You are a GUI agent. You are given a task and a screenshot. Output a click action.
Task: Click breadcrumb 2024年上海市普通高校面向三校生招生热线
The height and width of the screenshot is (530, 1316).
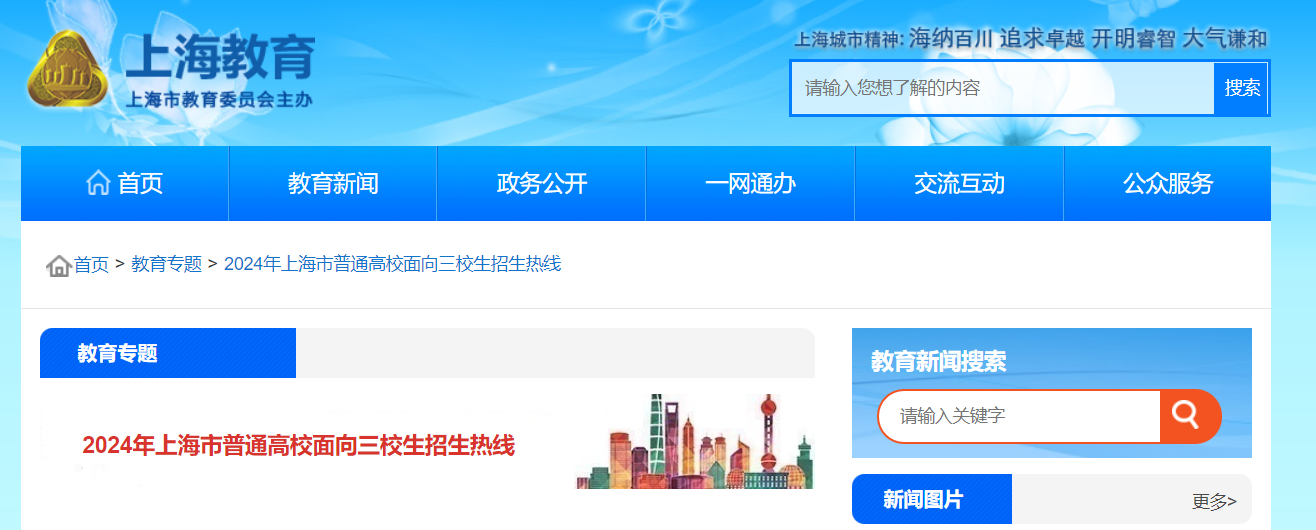(x=392, y=264)
